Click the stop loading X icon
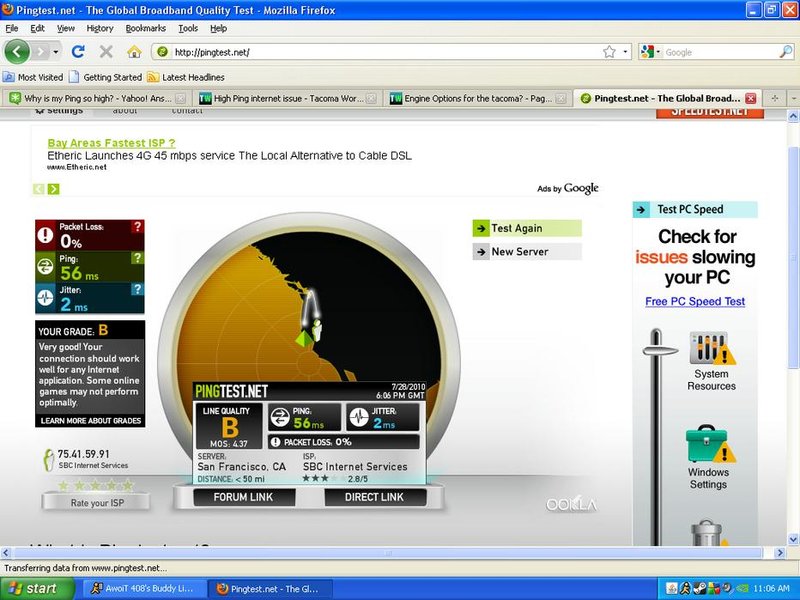Viewport: 800px width, 600px height. (x=106, y=52)
